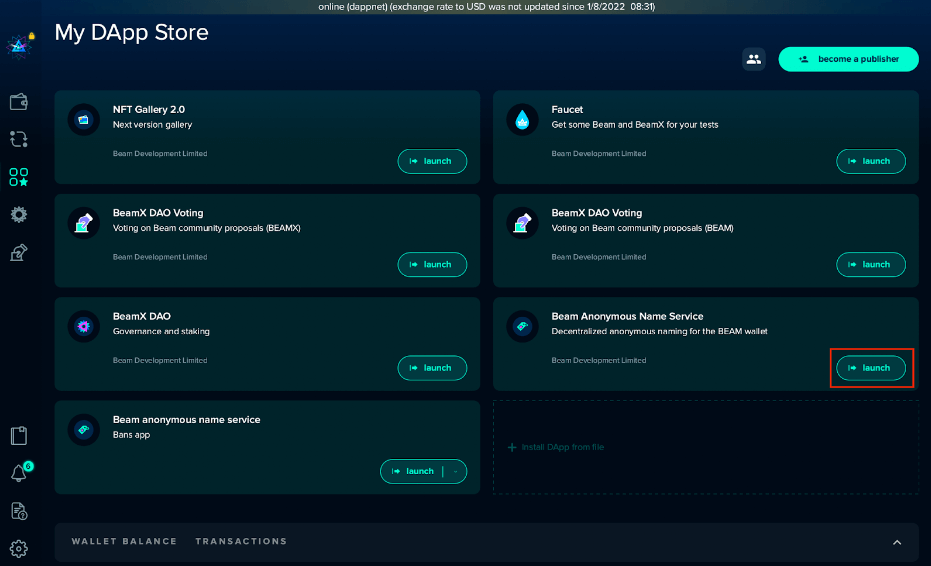Viewport: 931px width, 566px height.
Task: Click the Beam logo at top left
Action: tap(18, 46)
